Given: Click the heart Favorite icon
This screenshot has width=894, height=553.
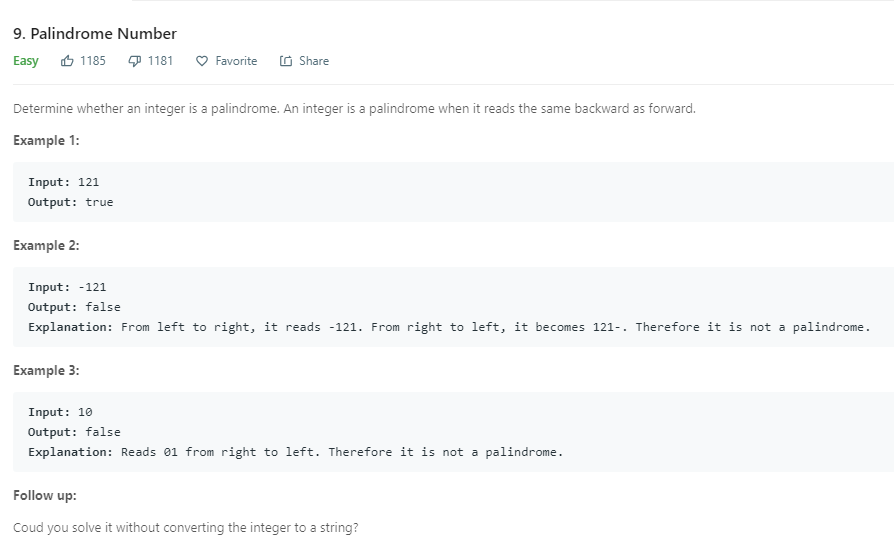Looking at the screenshot, I should point(202,61).
